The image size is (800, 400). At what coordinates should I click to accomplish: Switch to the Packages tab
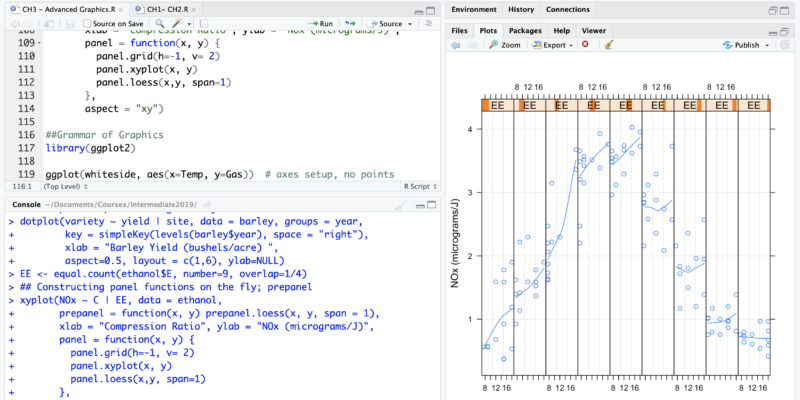pyautogui.click(x=524, y=30)
